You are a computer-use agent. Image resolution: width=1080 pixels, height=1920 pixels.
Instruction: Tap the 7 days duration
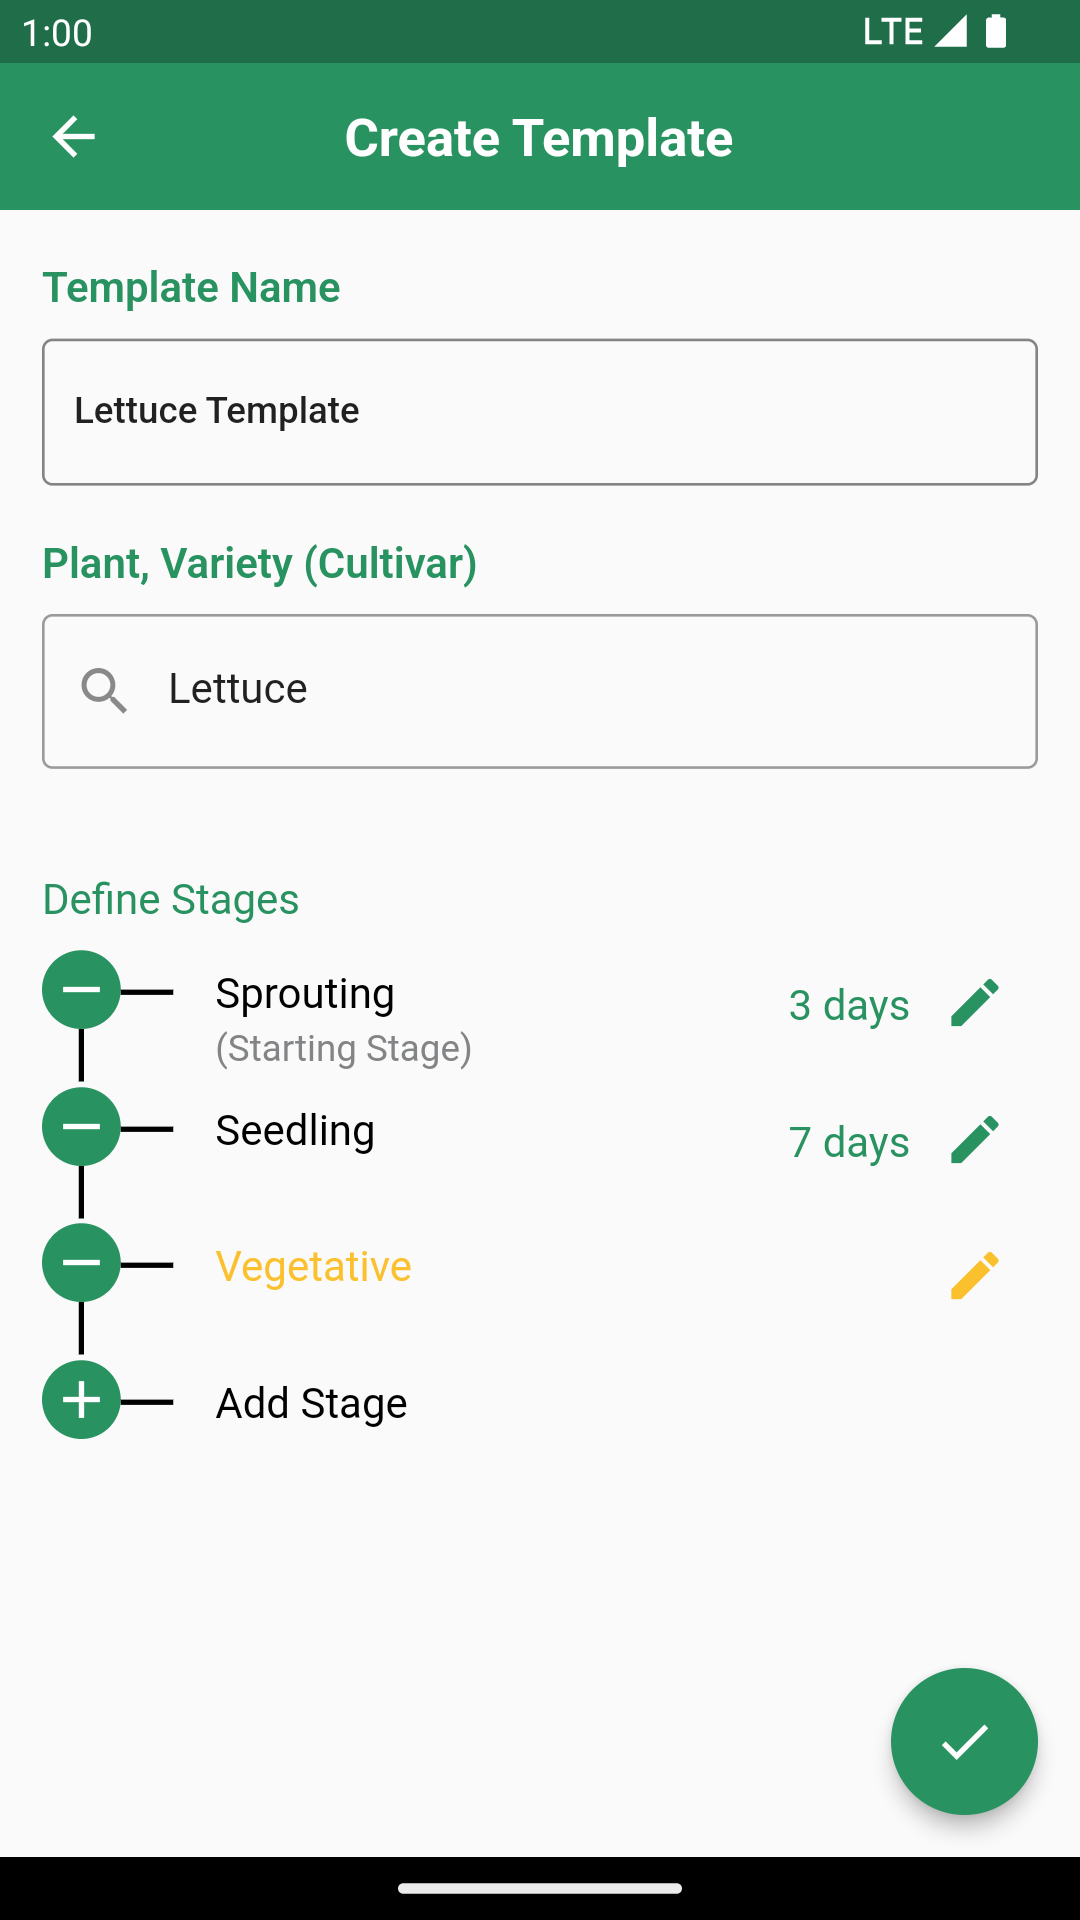[x=848, y=1142]
